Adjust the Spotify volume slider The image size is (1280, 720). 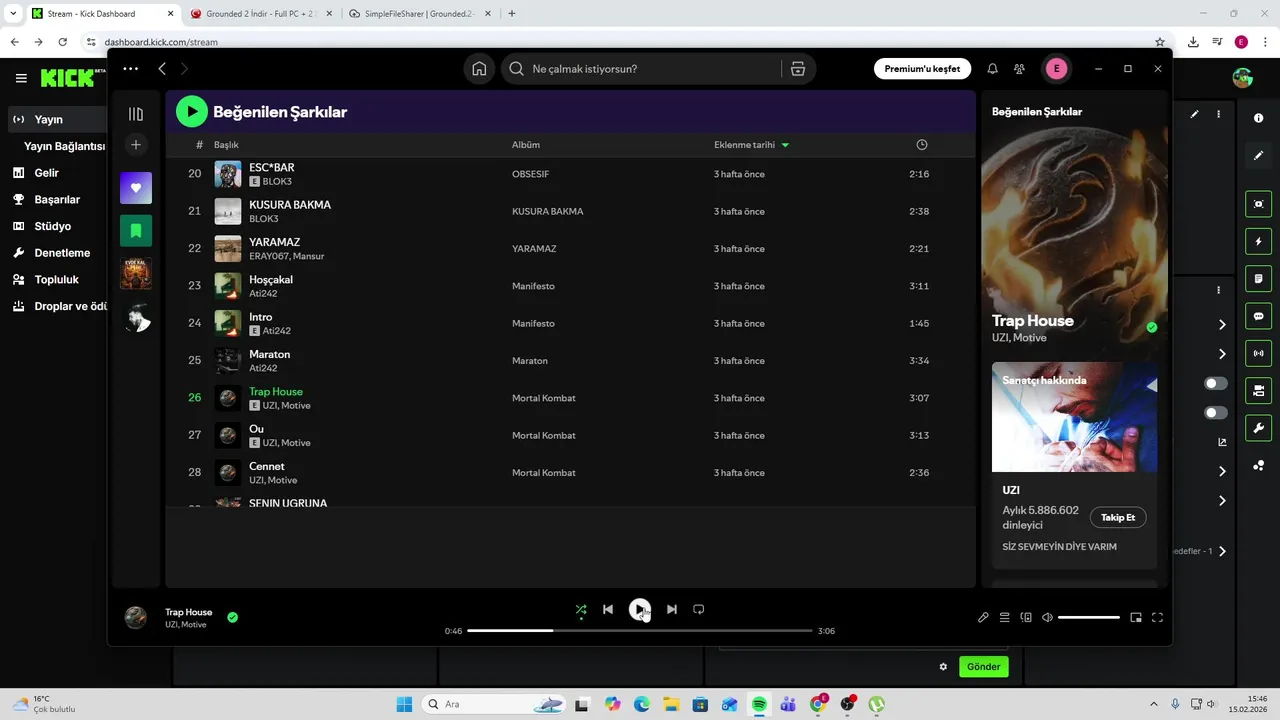pos(1089,617)
